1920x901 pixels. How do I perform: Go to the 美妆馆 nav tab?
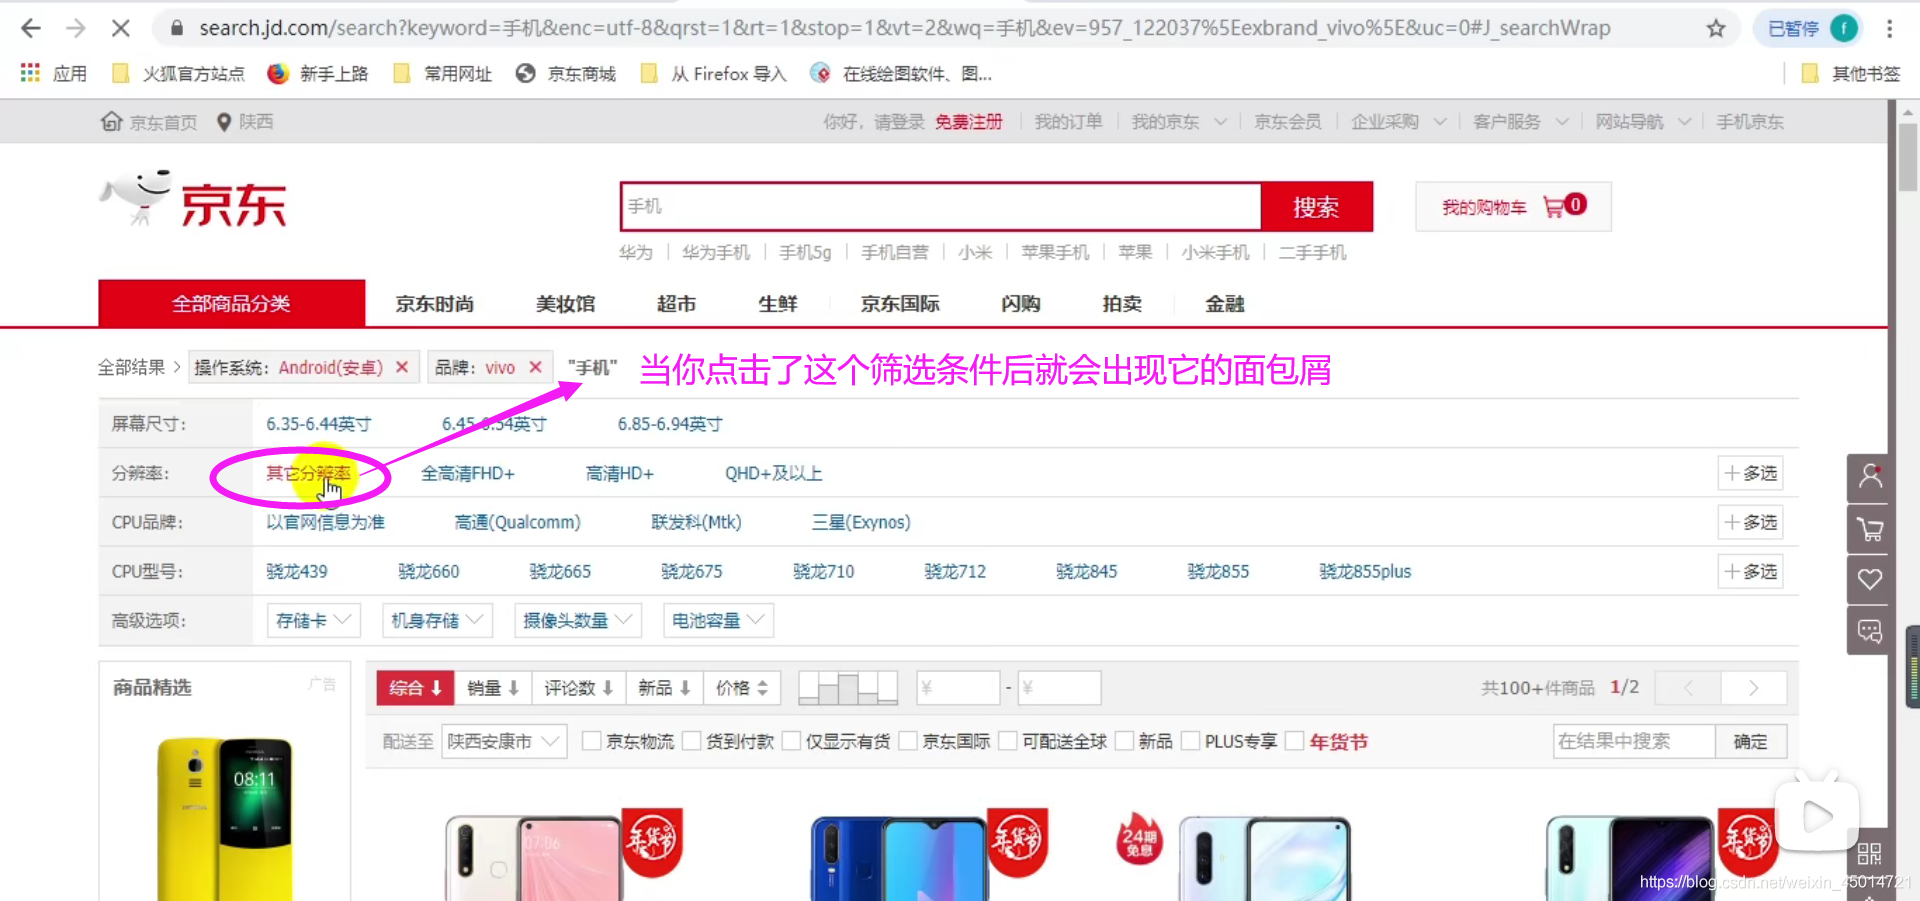point(565,304)
